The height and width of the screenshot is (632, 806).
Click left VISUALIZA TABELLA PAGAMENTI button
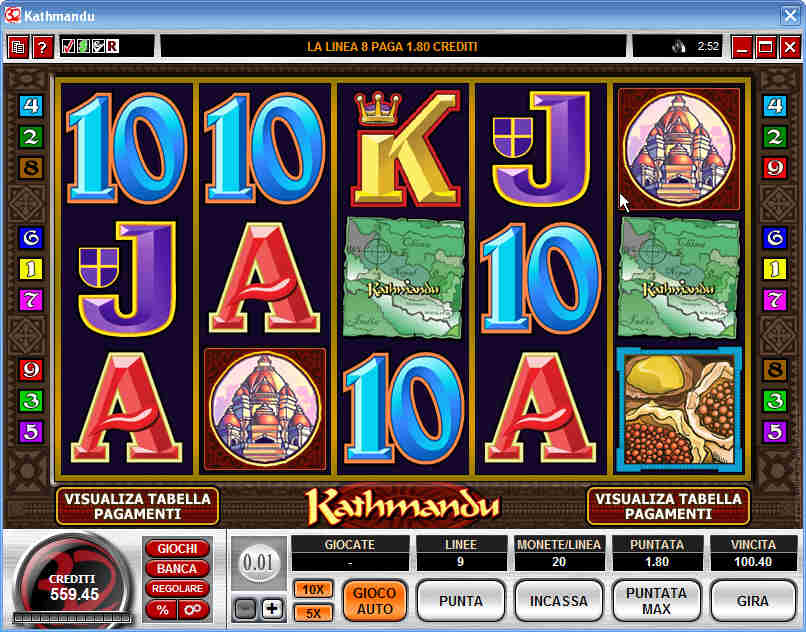137,507
